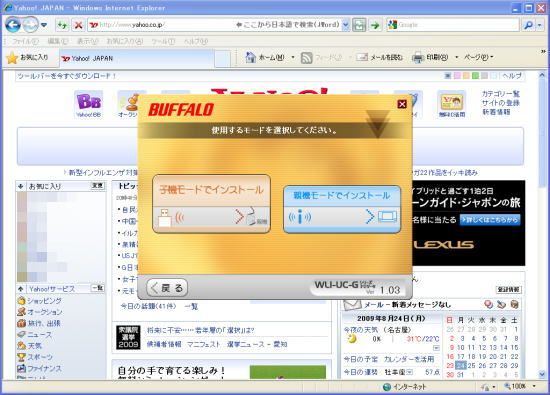Choose 親機モードでインストール option
The image size is (550, 395).
pyautogui.click(x=342, y=209)
